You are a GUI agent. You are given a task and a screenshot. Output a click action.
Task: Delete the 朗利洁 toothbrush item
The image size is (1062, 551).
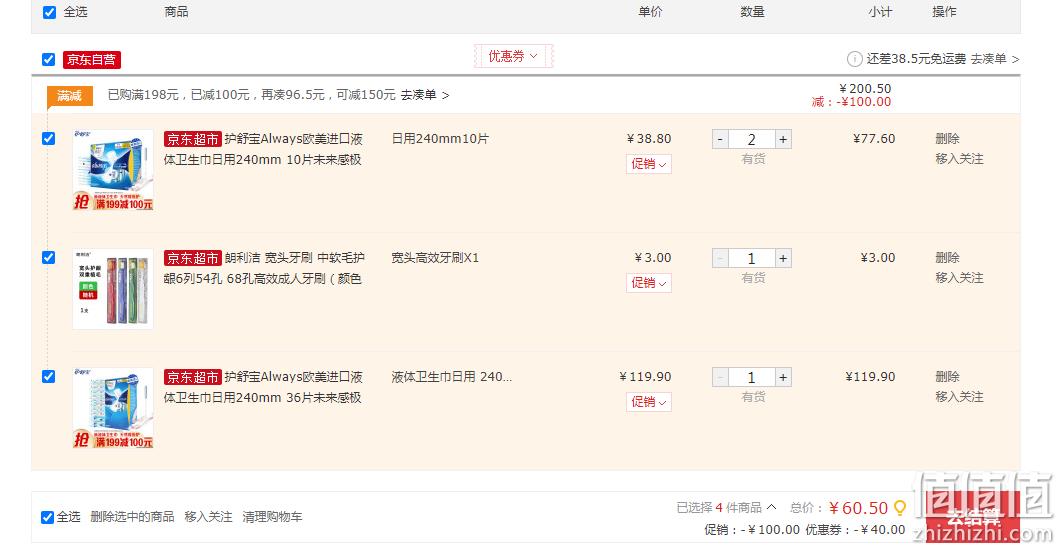[x=947, y=258]
